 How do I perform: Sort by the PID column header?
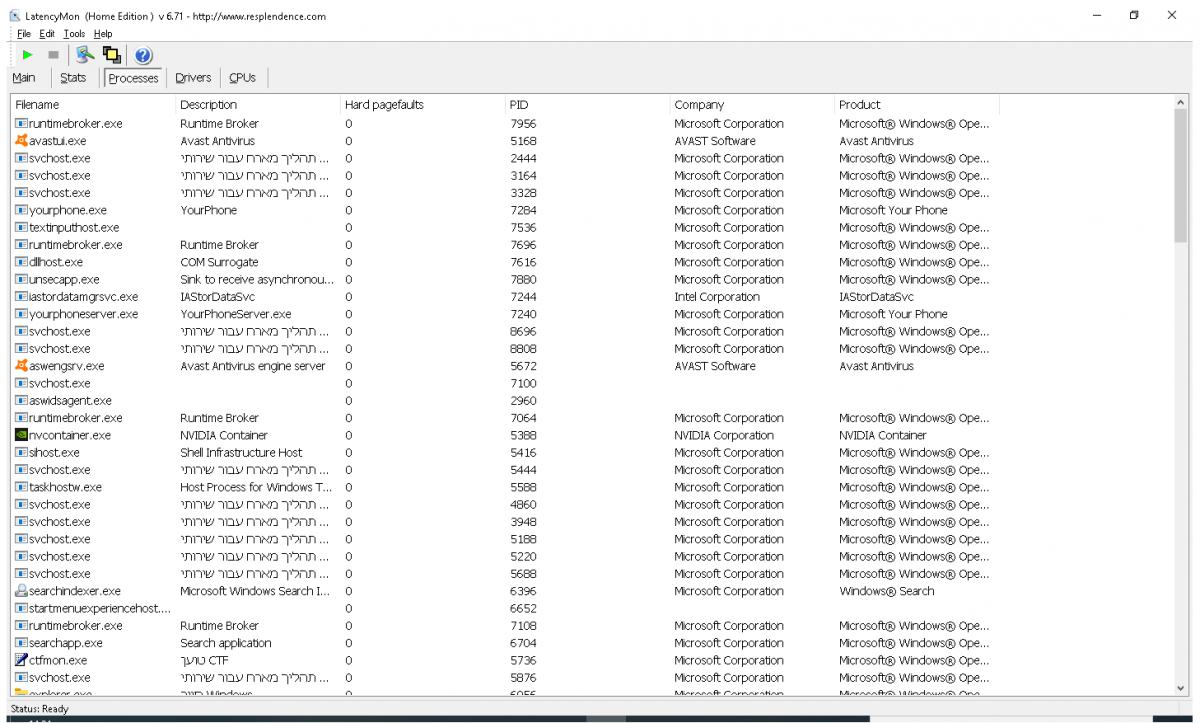[587, 104]
